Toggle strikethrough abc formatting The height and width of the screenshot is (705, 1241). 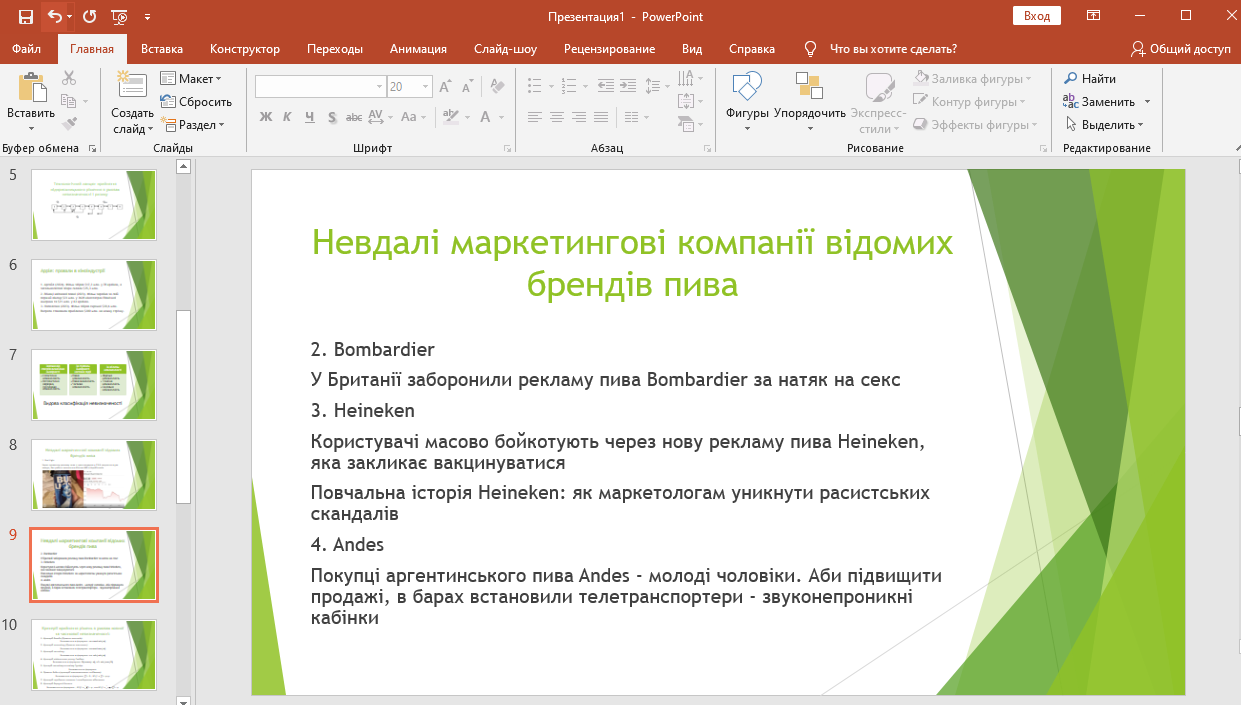(x=354, y=117)
